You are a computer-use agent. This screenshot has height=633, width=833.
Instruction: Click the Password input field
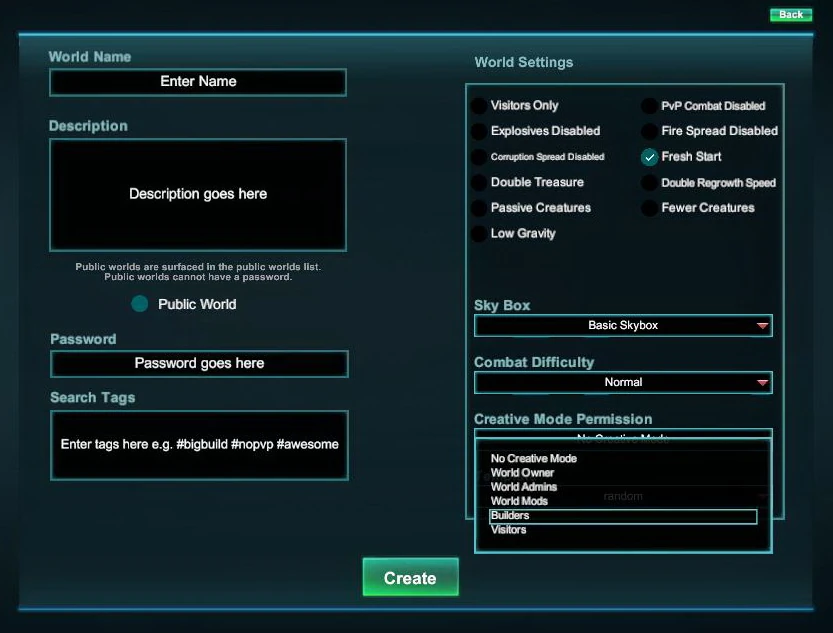point(199,364)
